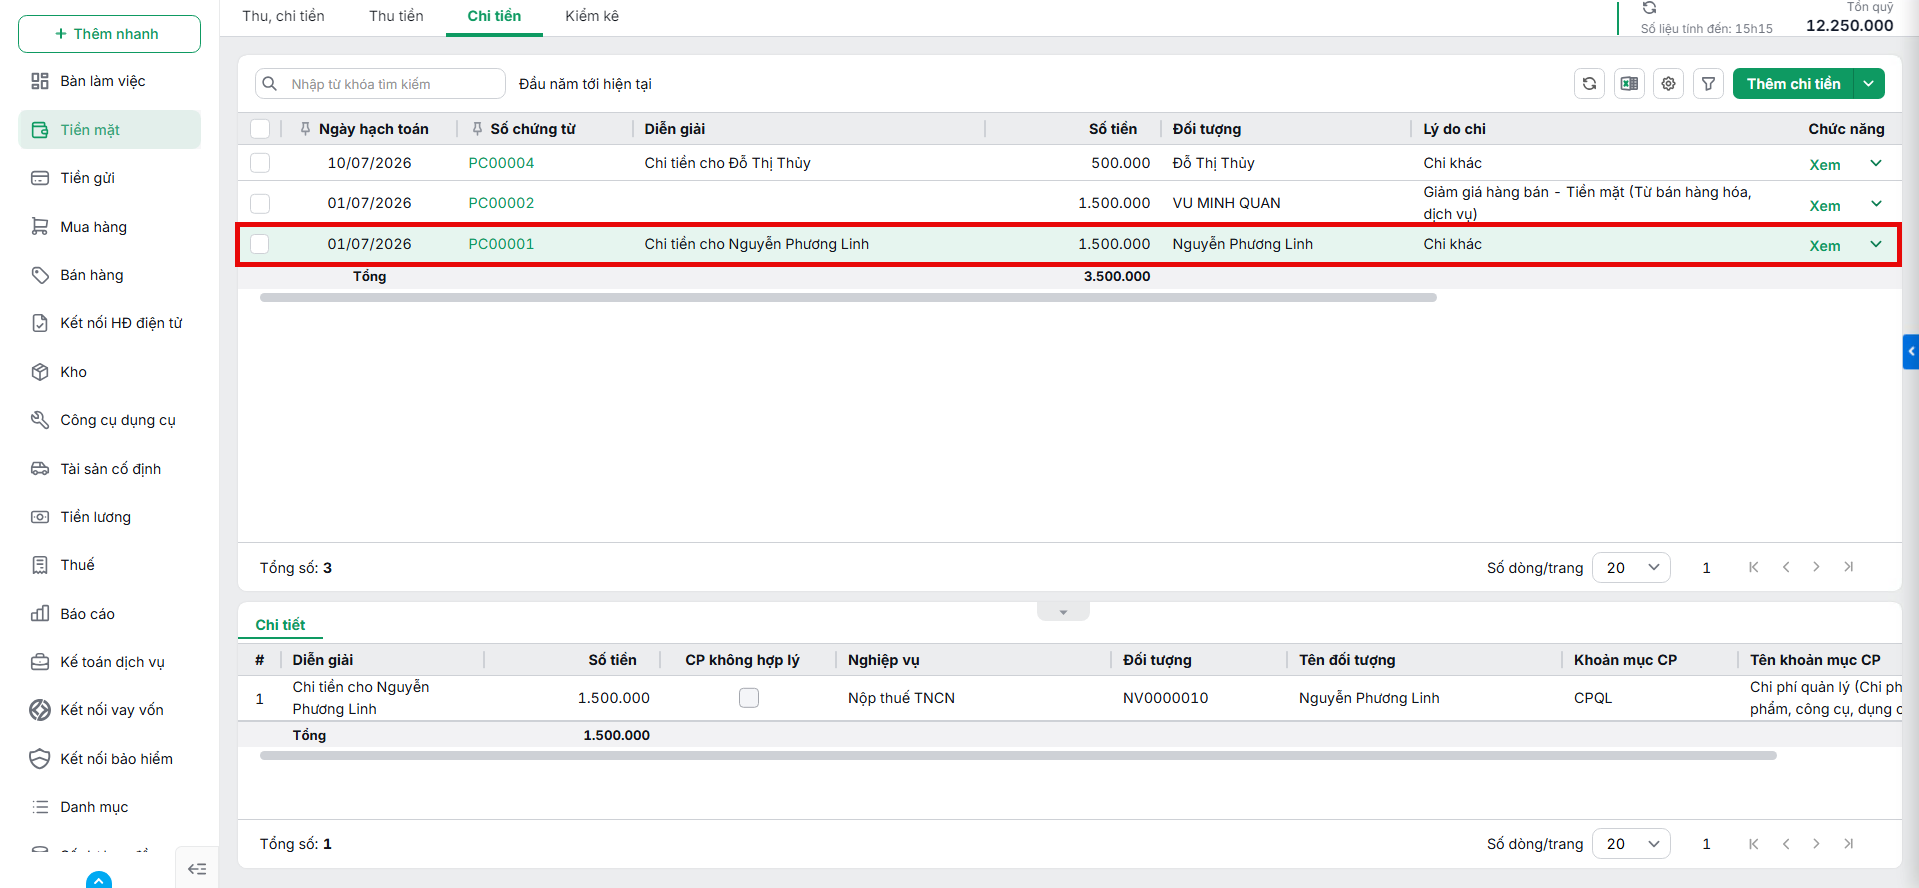Click the Bán hàng tag icon
This screenshot has width=1919, height=888.
coord(40,275)
